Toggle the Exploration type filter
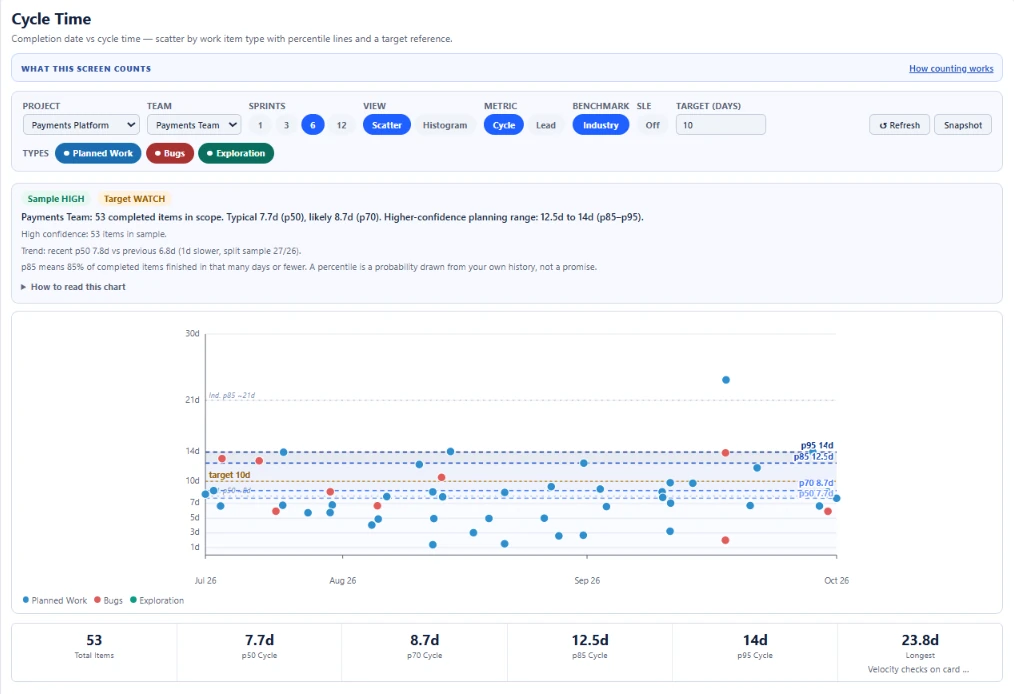1014x694 pixels. pos(236,153)
